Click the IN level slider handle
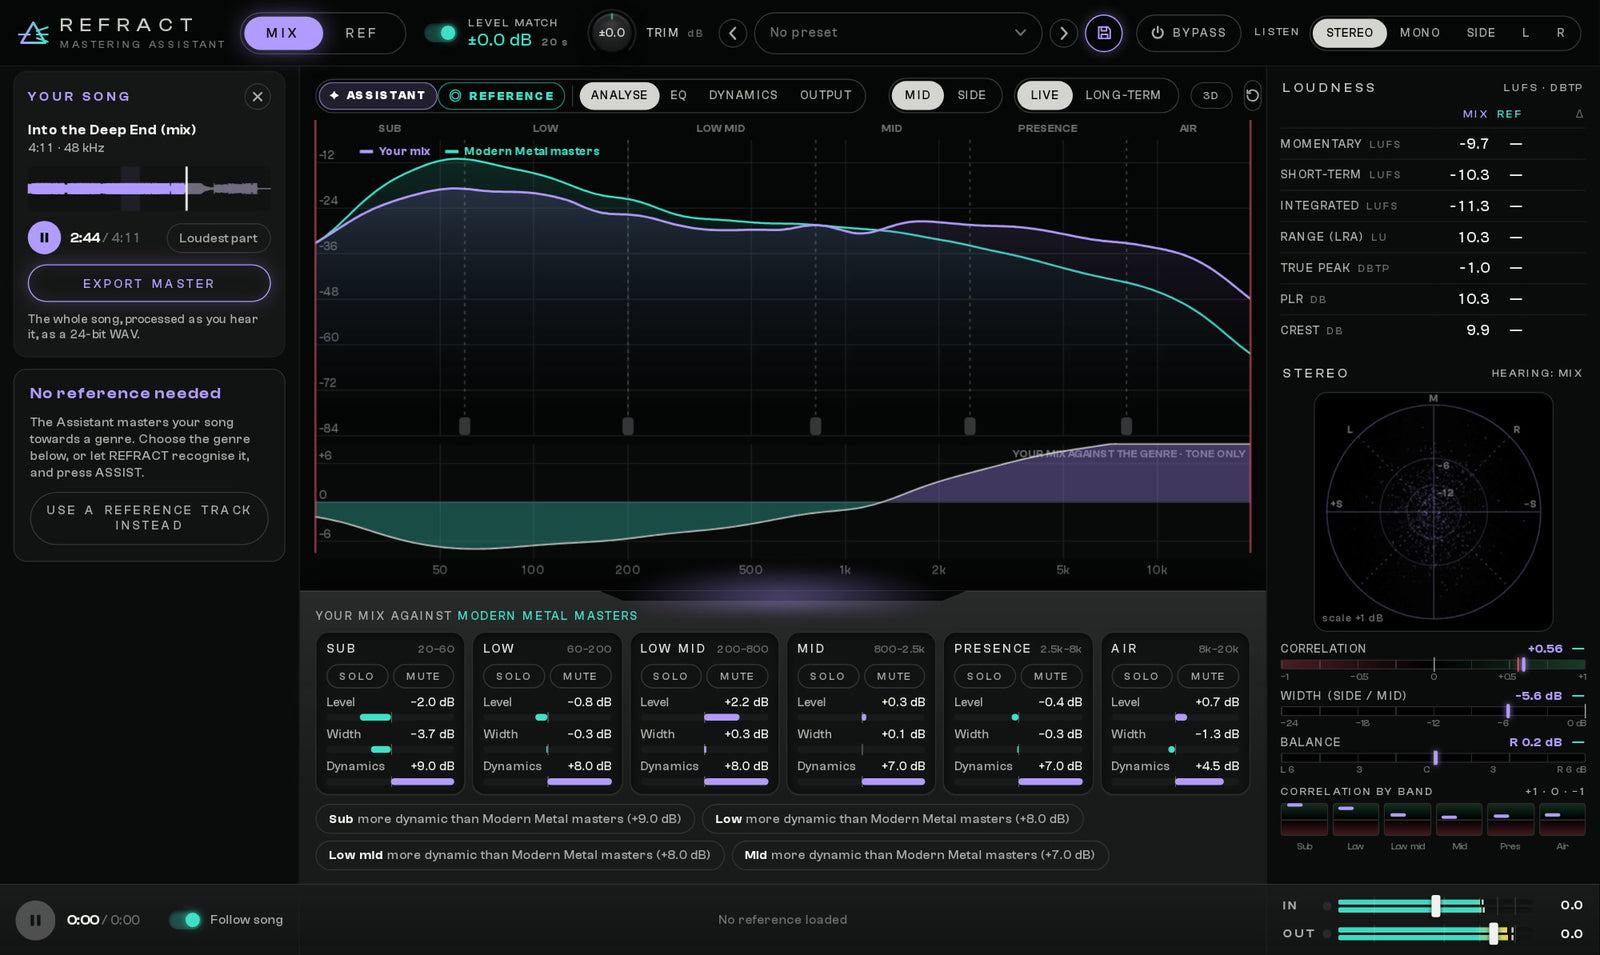The height and width of the screenshot is (955, 1600). [1436, 906]
